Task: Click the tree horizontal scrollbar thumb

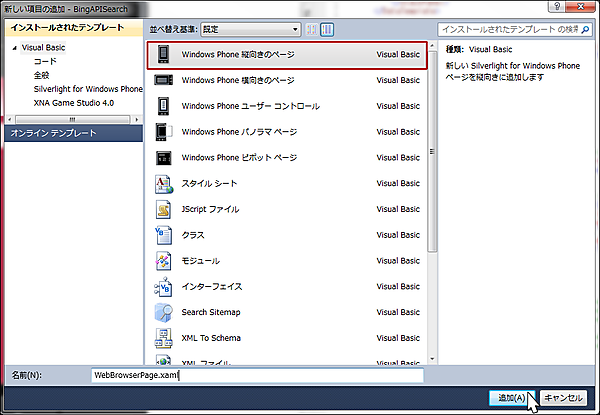Action: pyautogui.click(x=72, y=120)
